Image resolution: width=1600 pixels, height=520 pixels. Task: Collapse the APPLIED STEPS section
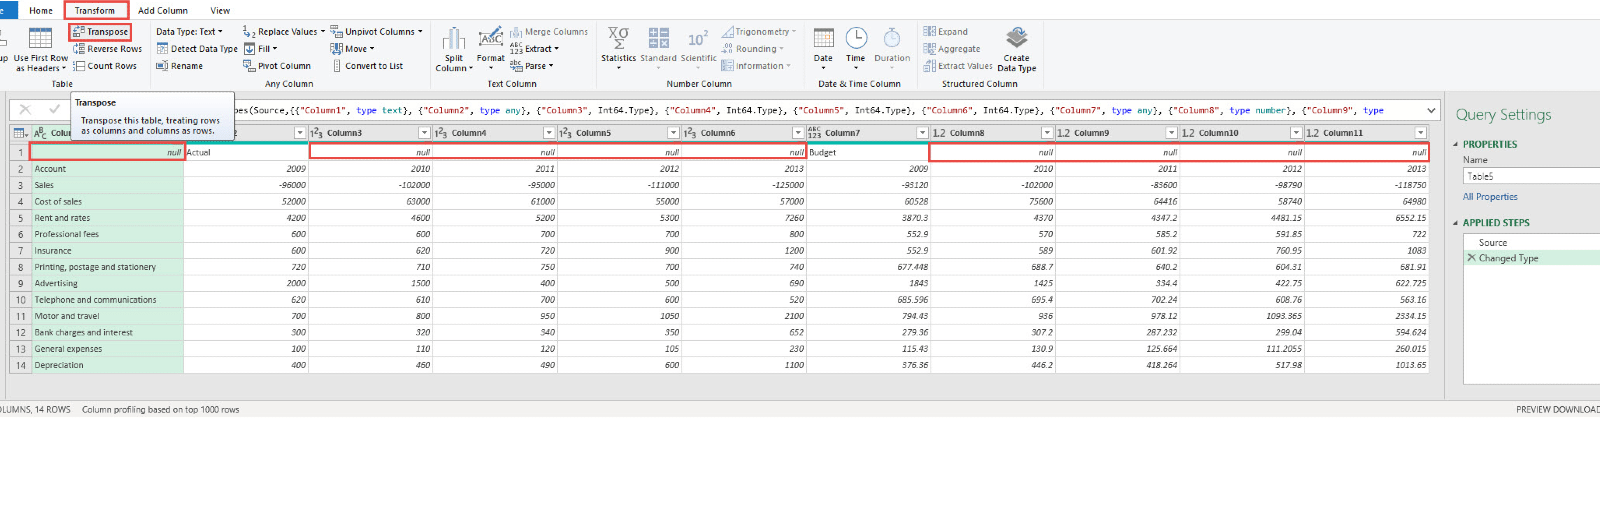coord(1456,223)
